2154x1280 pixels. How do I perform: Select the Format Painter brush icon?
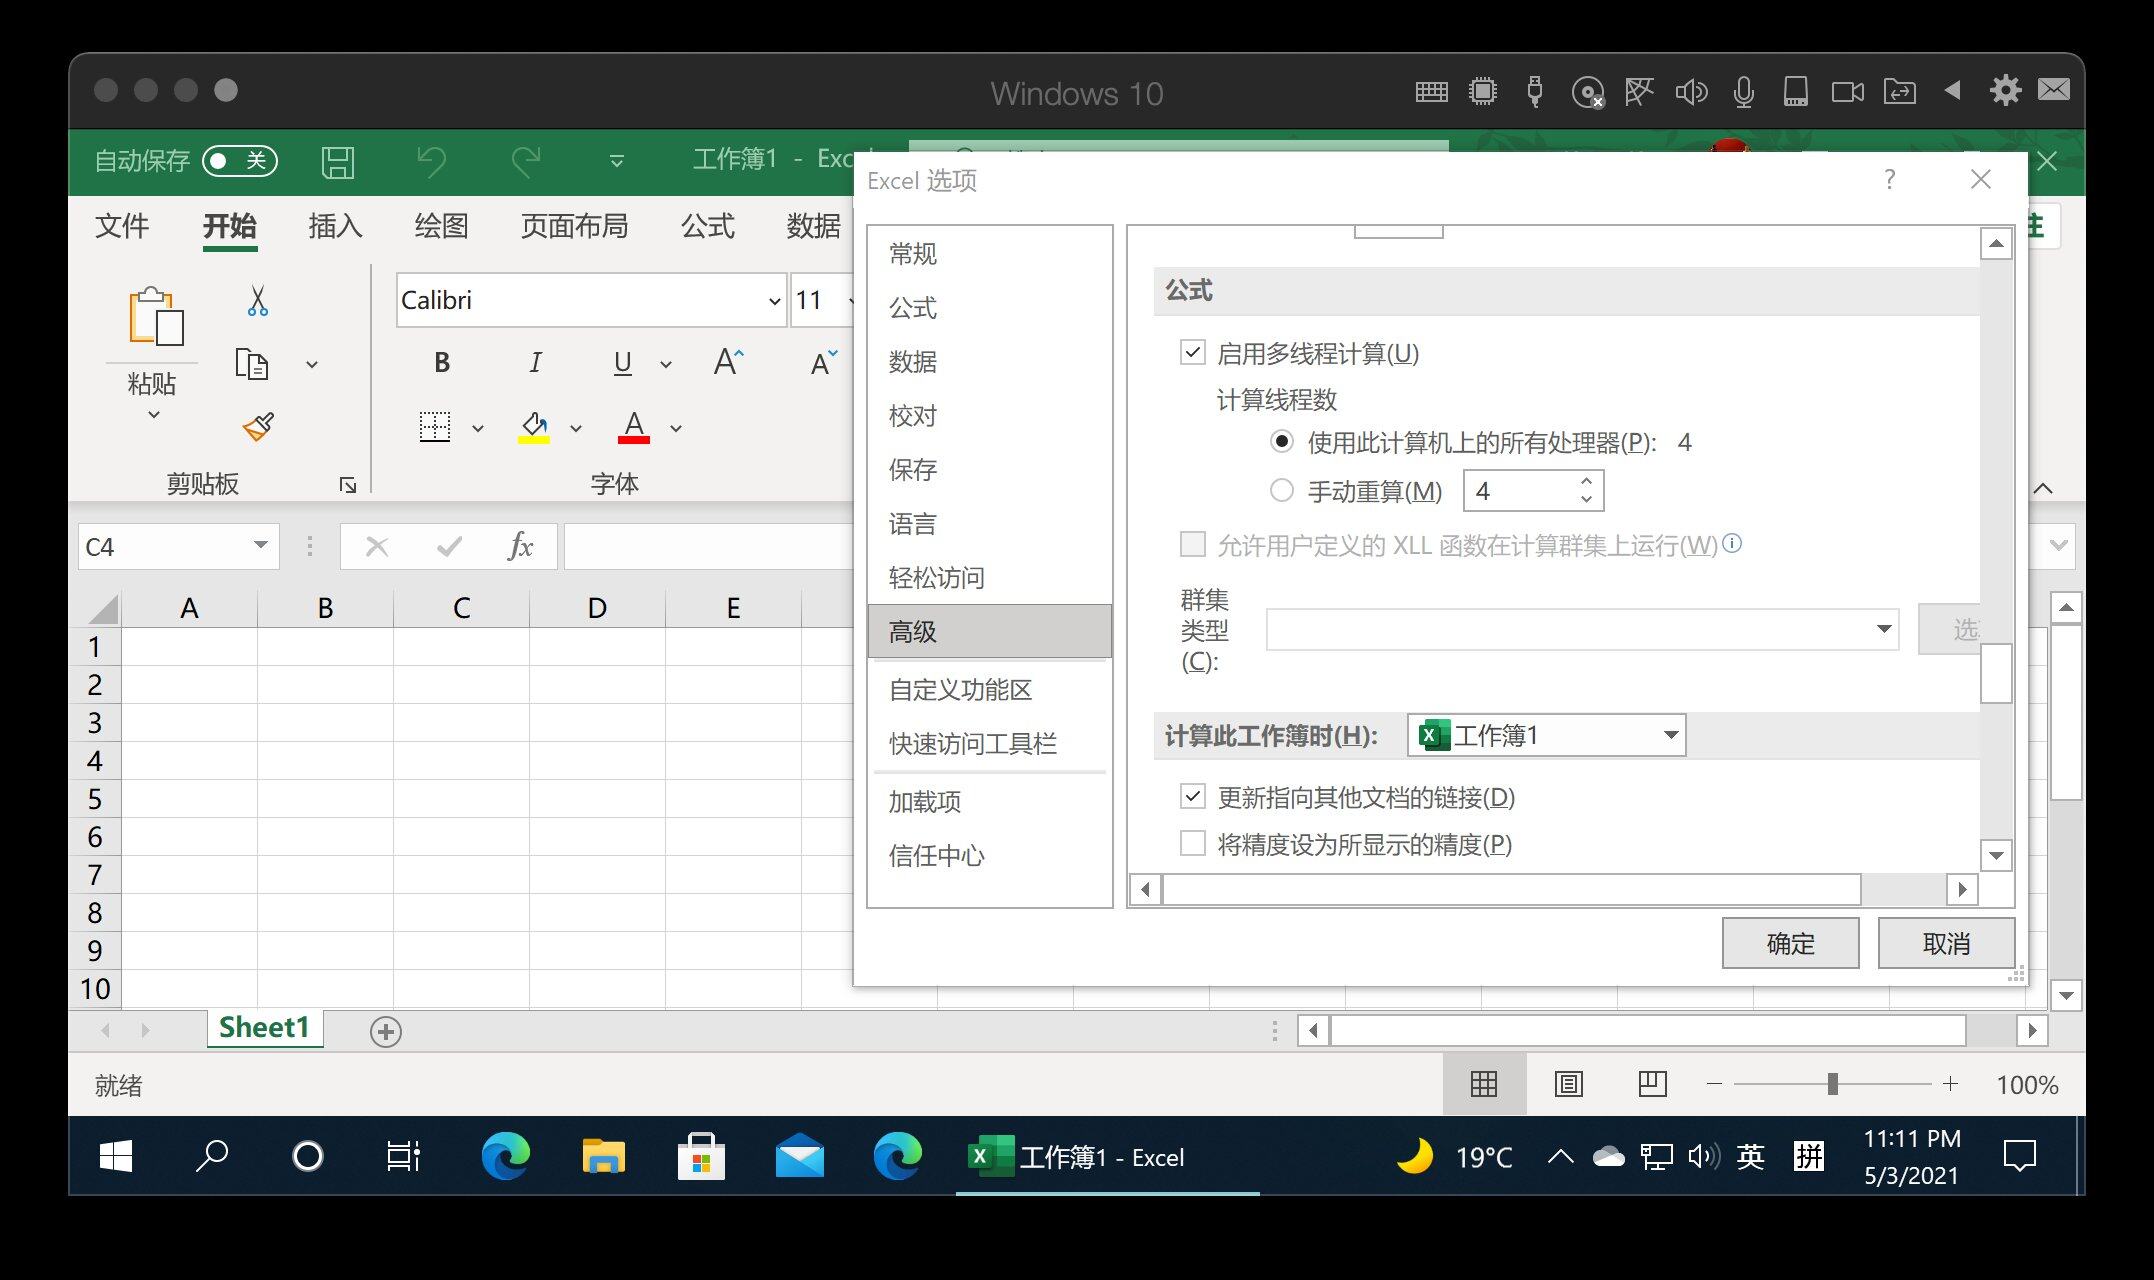258,427
